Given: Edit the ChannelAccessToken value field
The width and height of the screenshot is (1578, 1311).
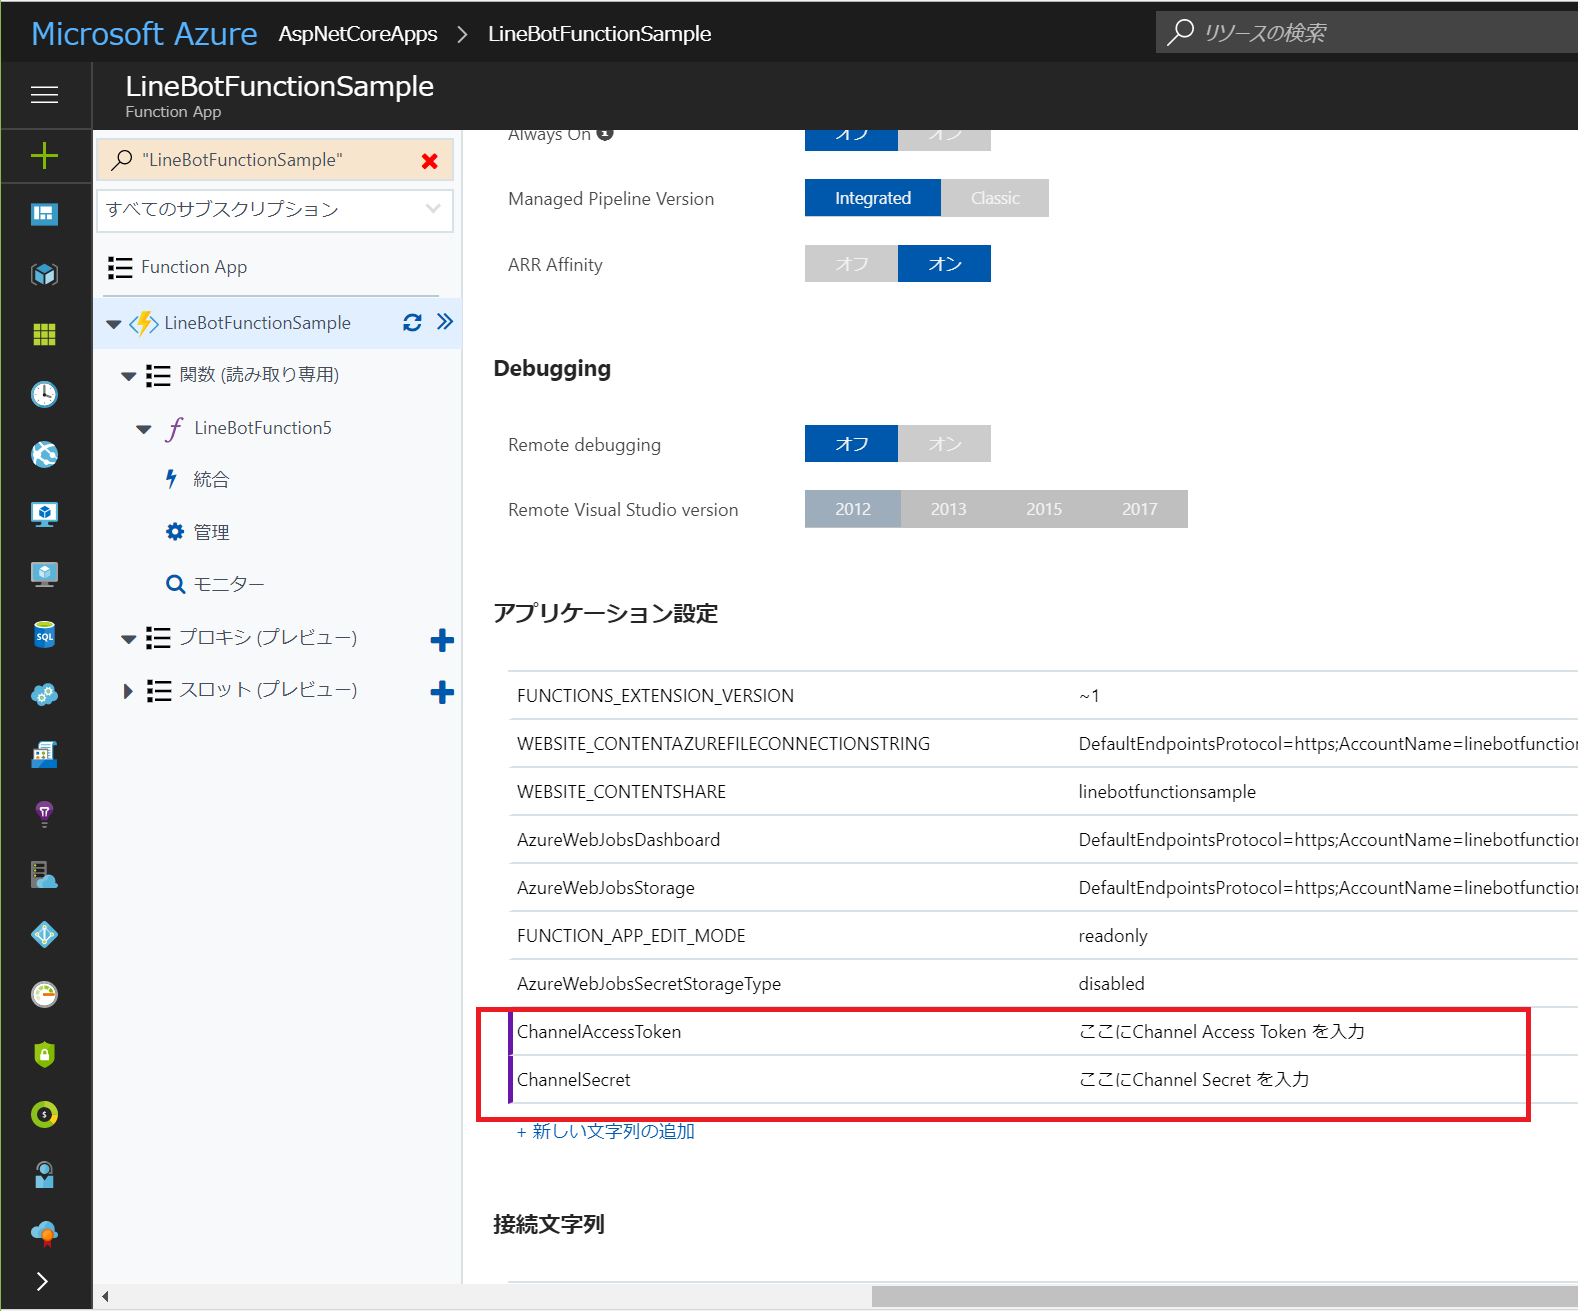Looking at the screenshot, I should 1221,1032.
